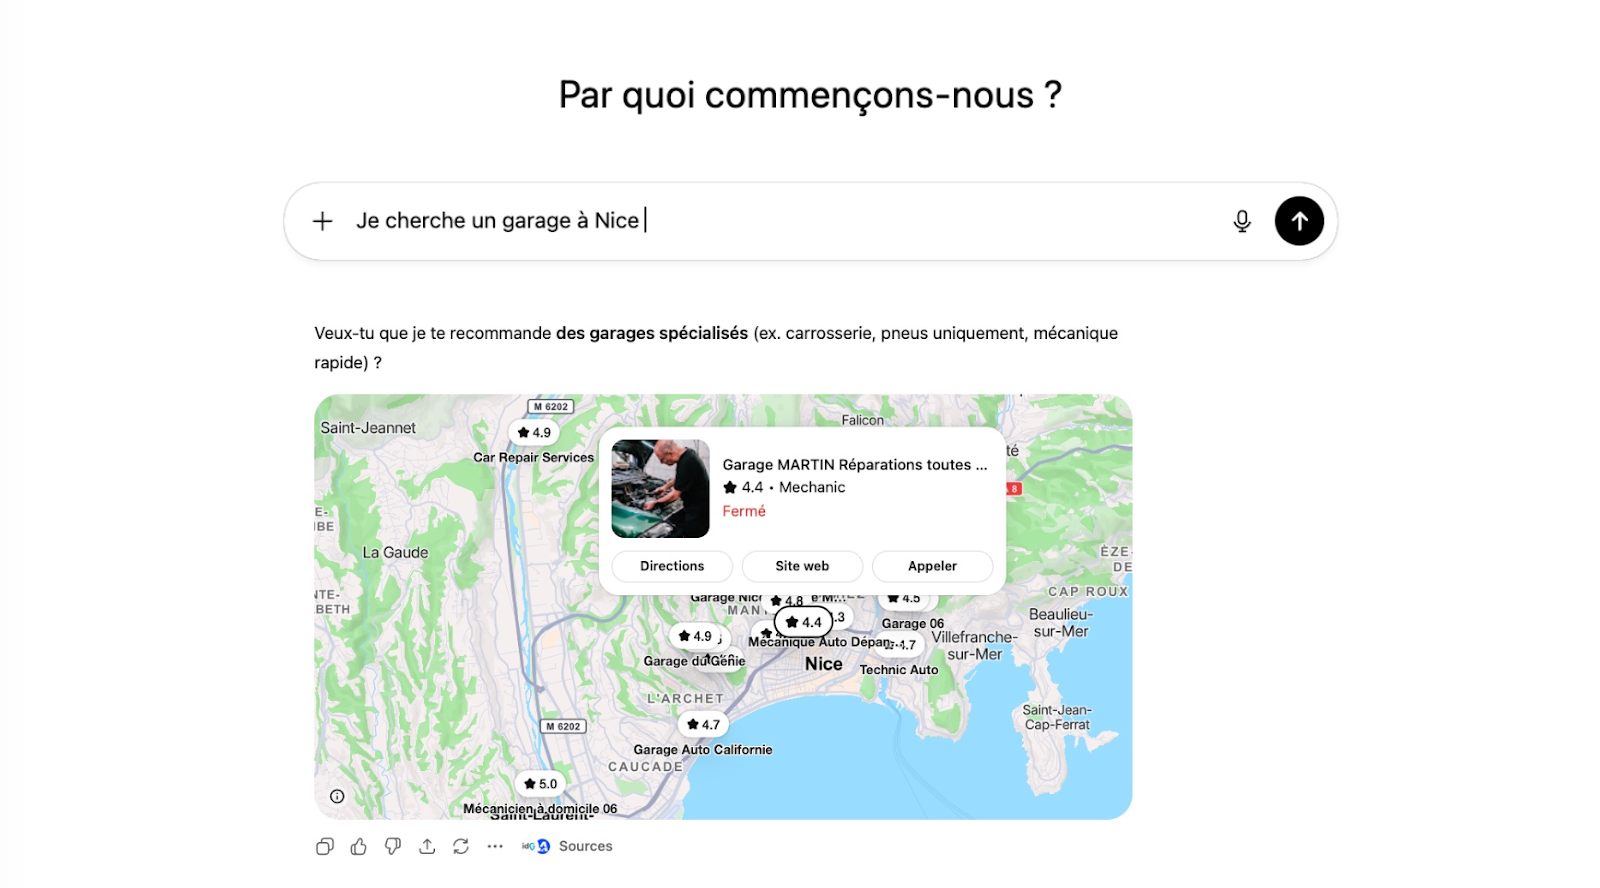
Task: Click the Technic Auto map label
Action: [899, 670]
